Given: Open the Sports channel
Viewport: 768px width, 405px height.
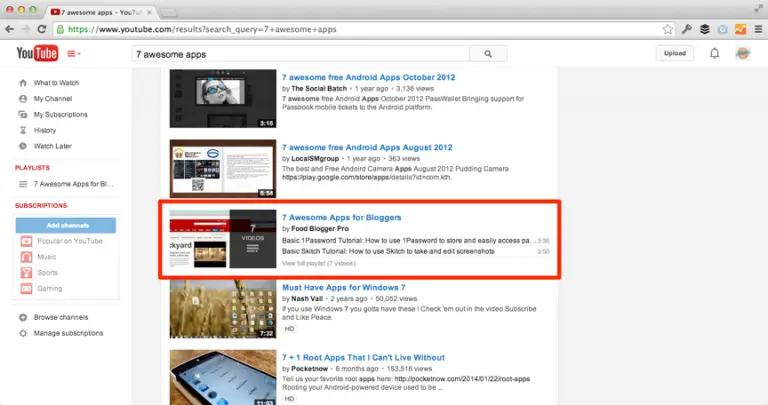Looking at the screenshot, I should click(47, 273).
